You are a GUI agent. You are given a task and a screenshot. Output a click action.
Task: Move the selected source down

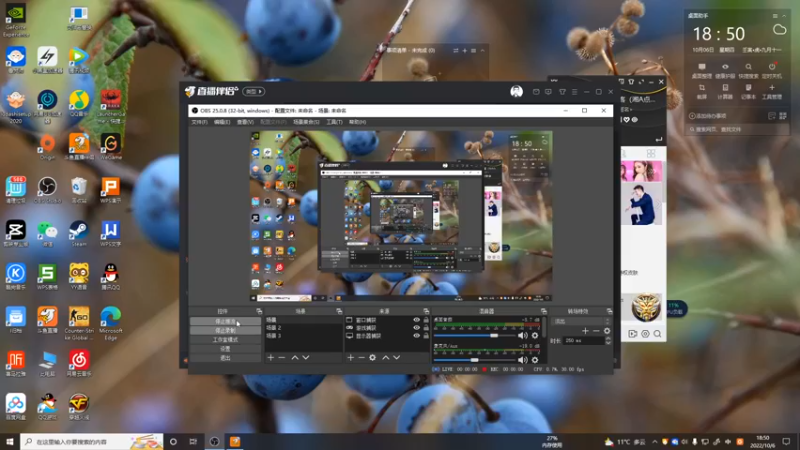point(396,358)
